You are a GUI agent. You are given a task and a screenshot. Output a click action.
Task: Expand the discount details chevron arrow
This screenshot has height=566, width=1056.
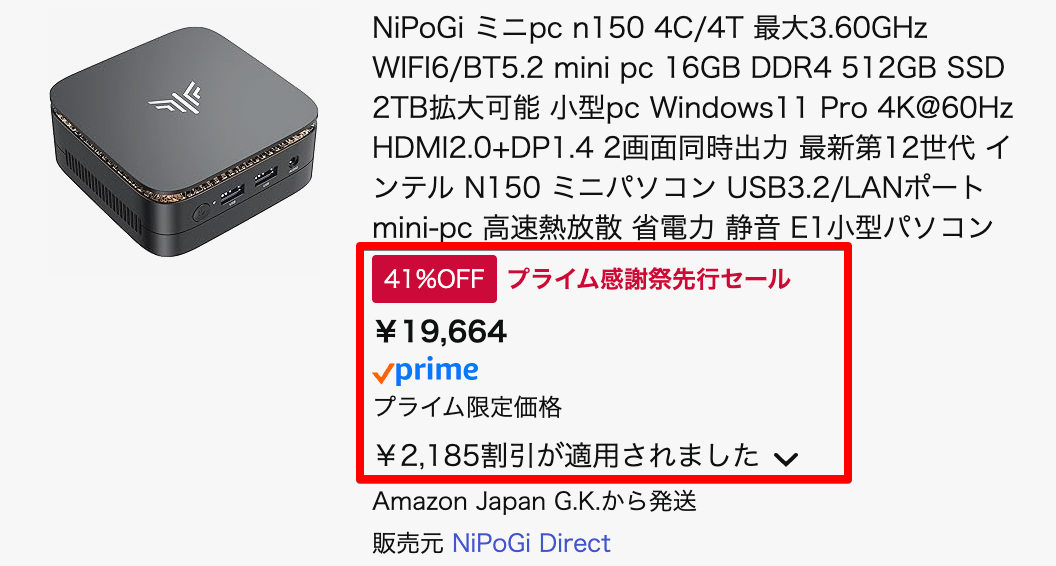click(786, 459)
